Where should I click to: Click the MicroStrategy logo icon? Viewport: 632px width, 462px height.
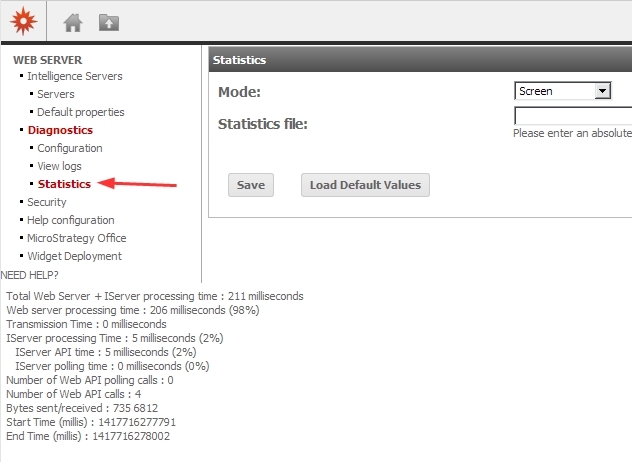[20, 21]
